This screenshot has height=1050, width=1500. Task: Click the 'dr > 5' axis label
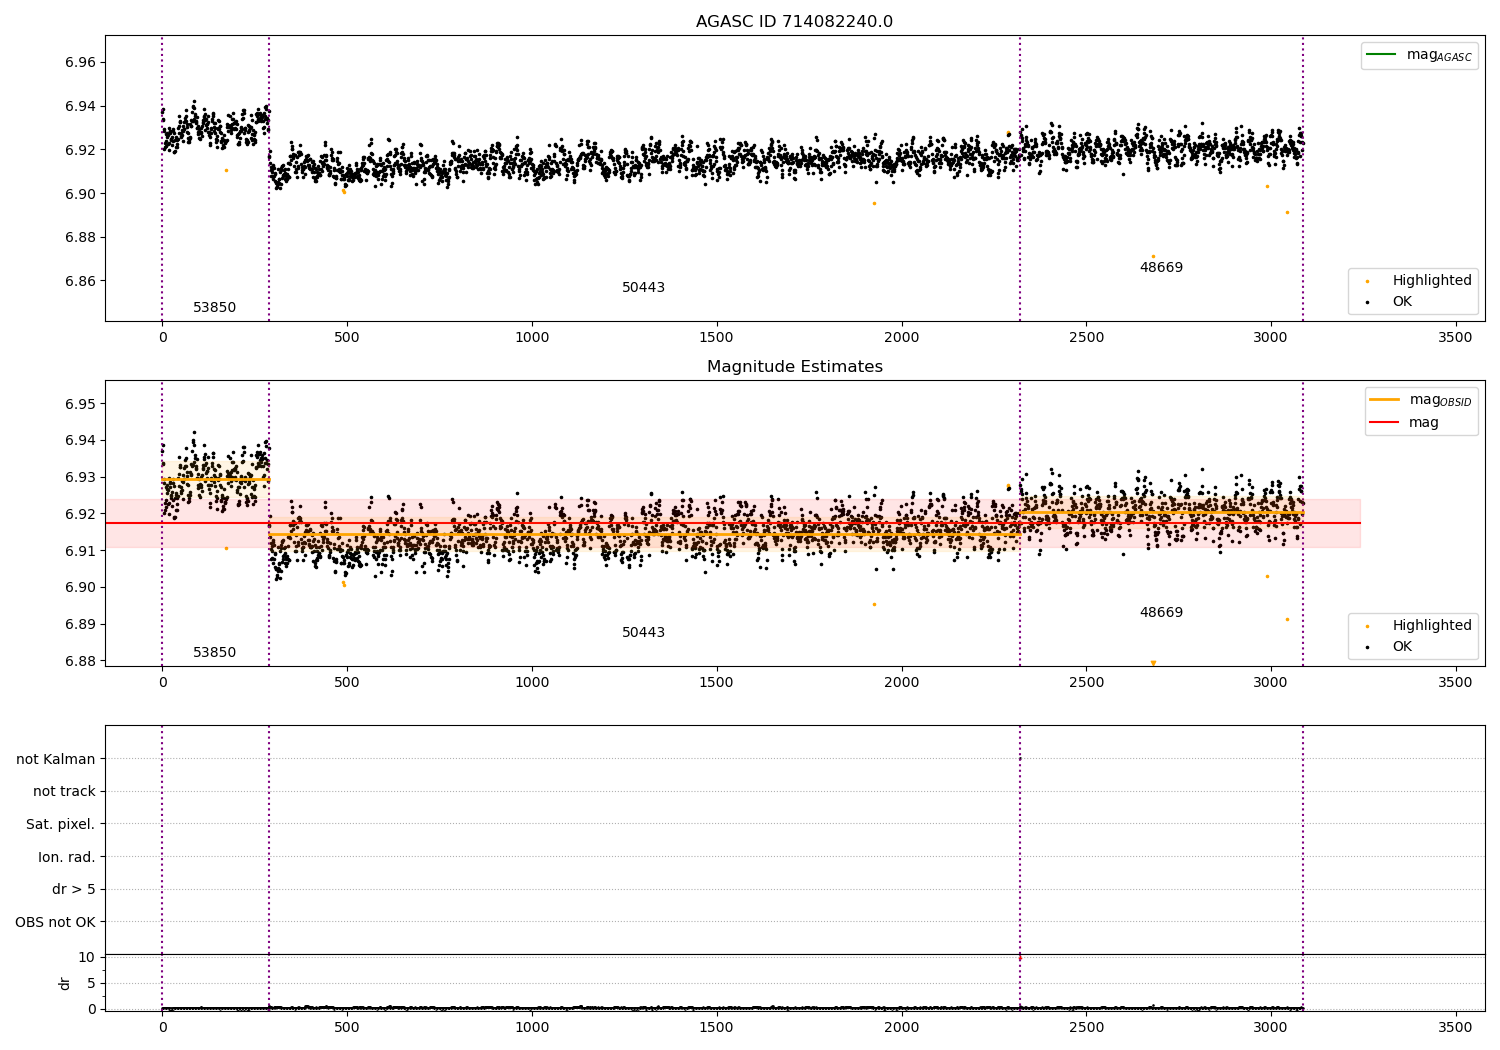click(74, 889)
